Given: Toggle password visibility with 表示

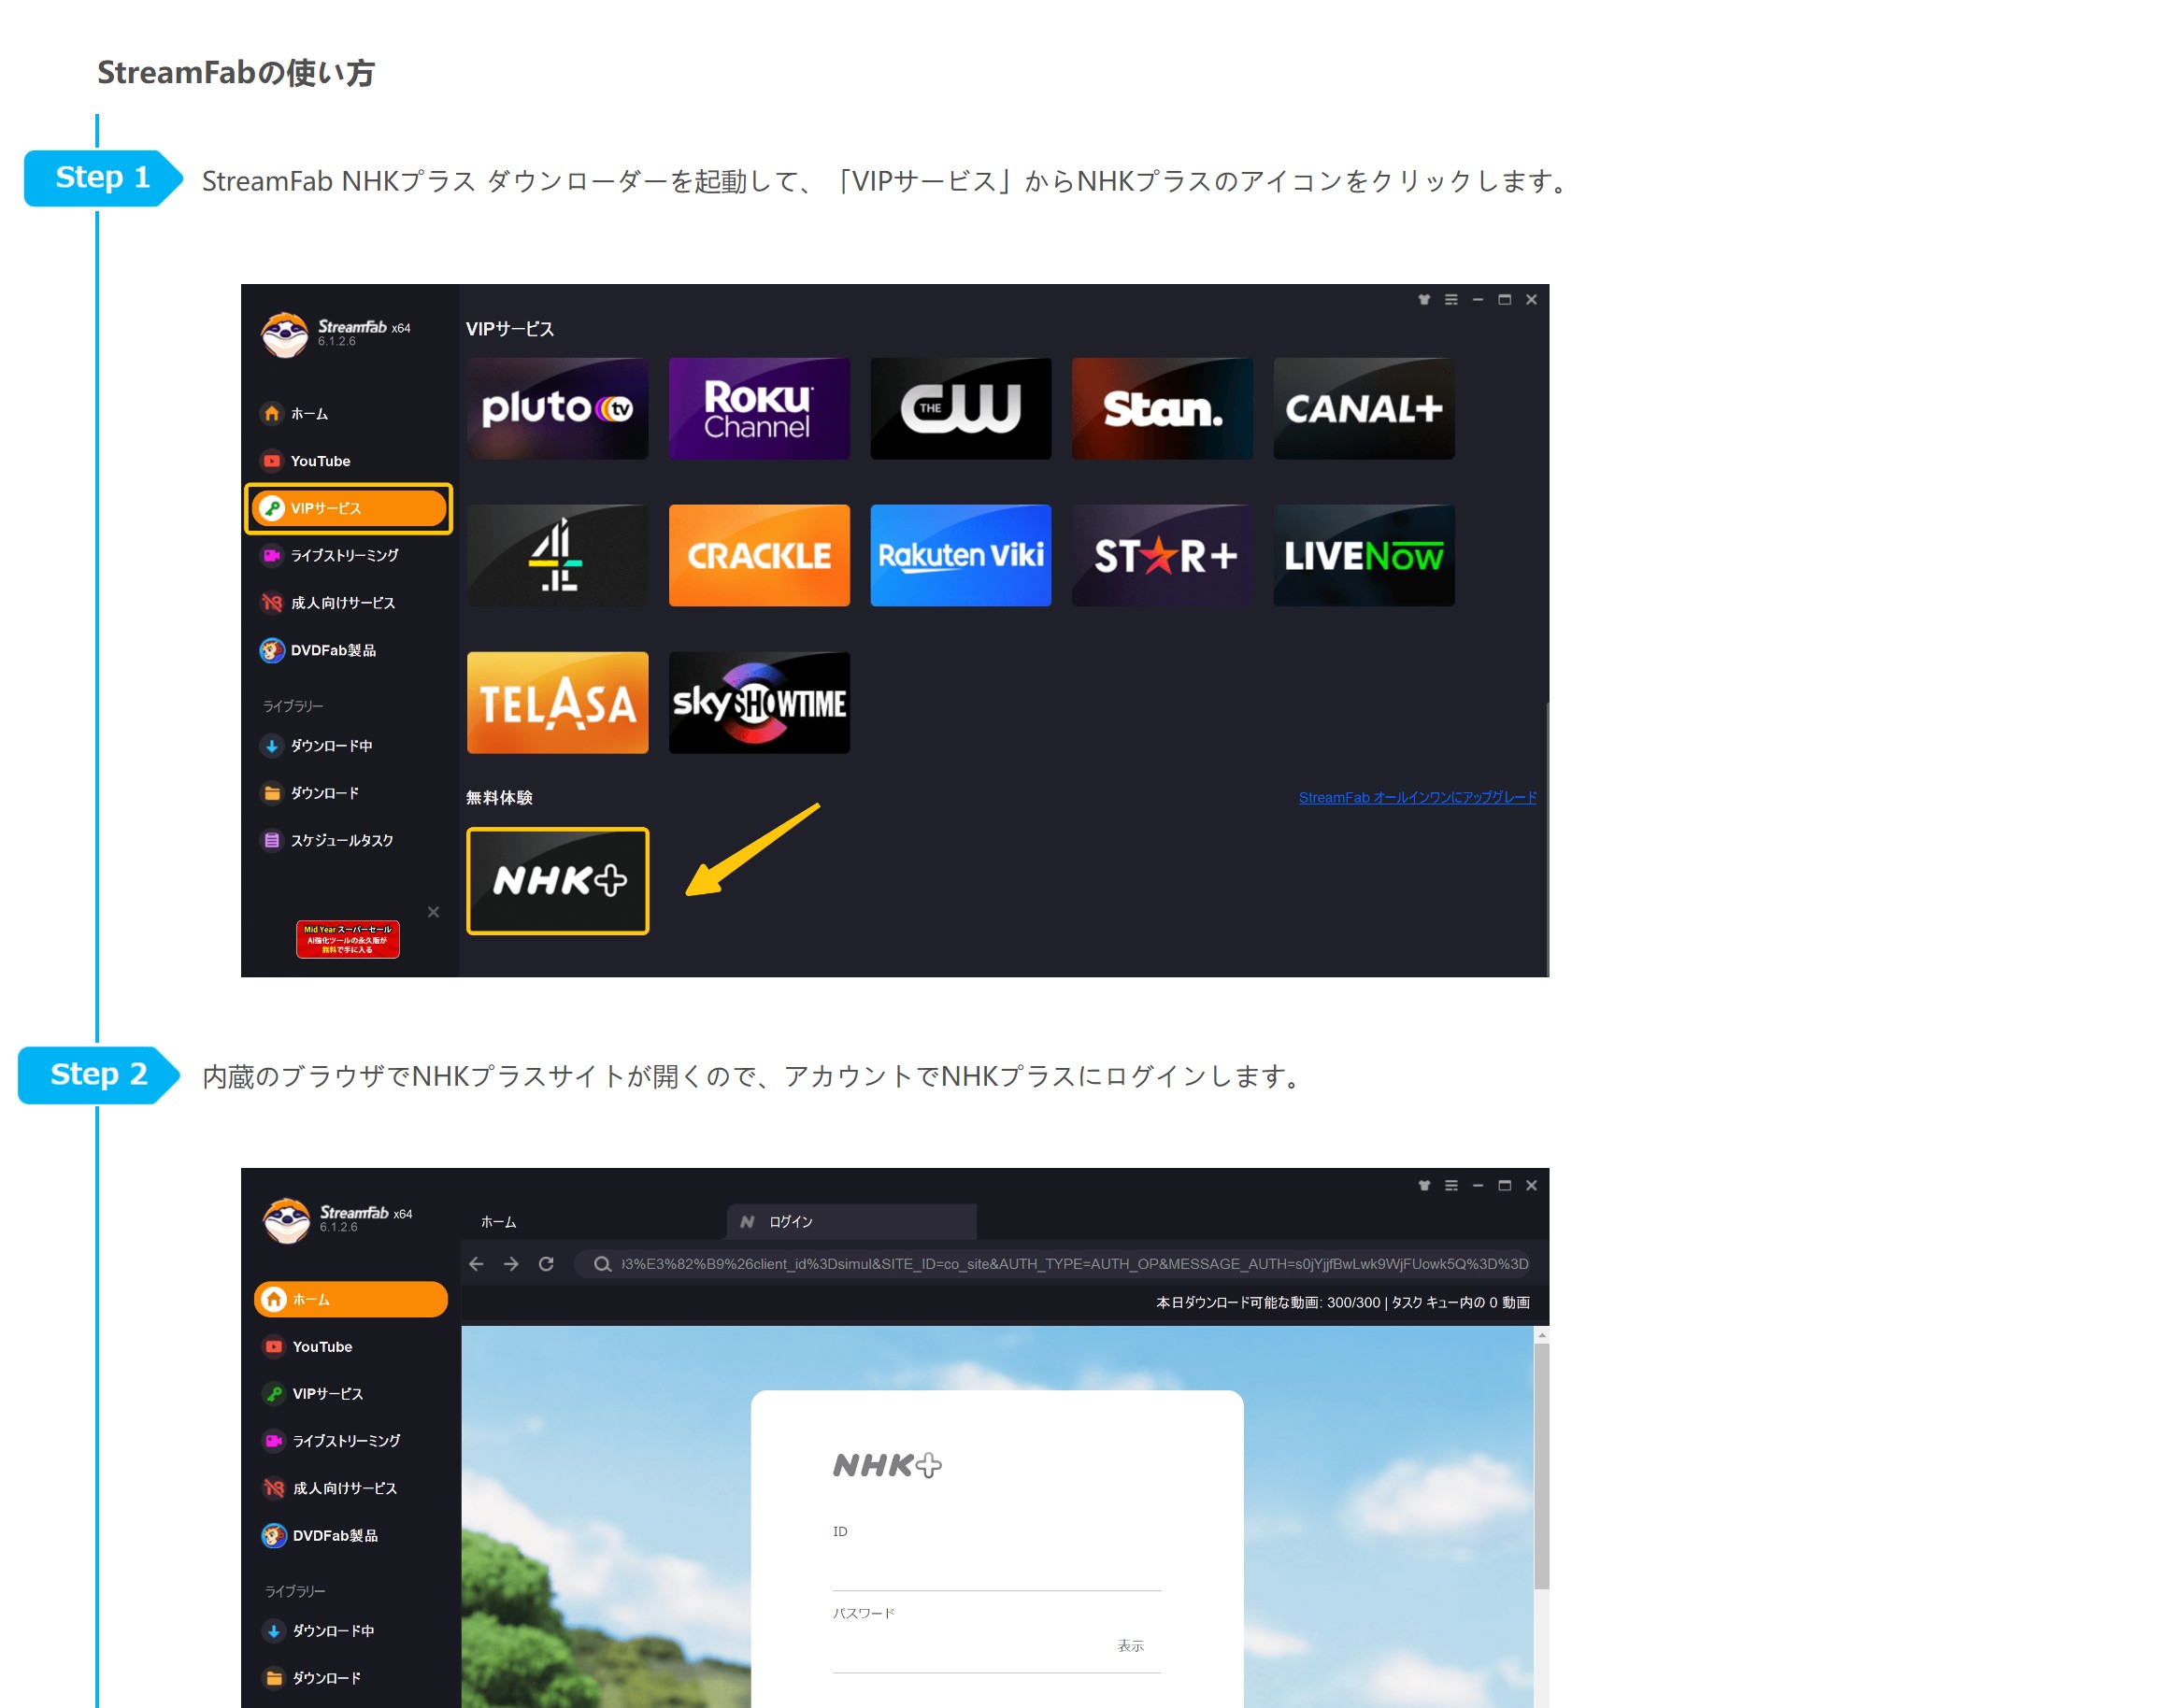Looking at the screenshot, I should coord(1130,1646).
